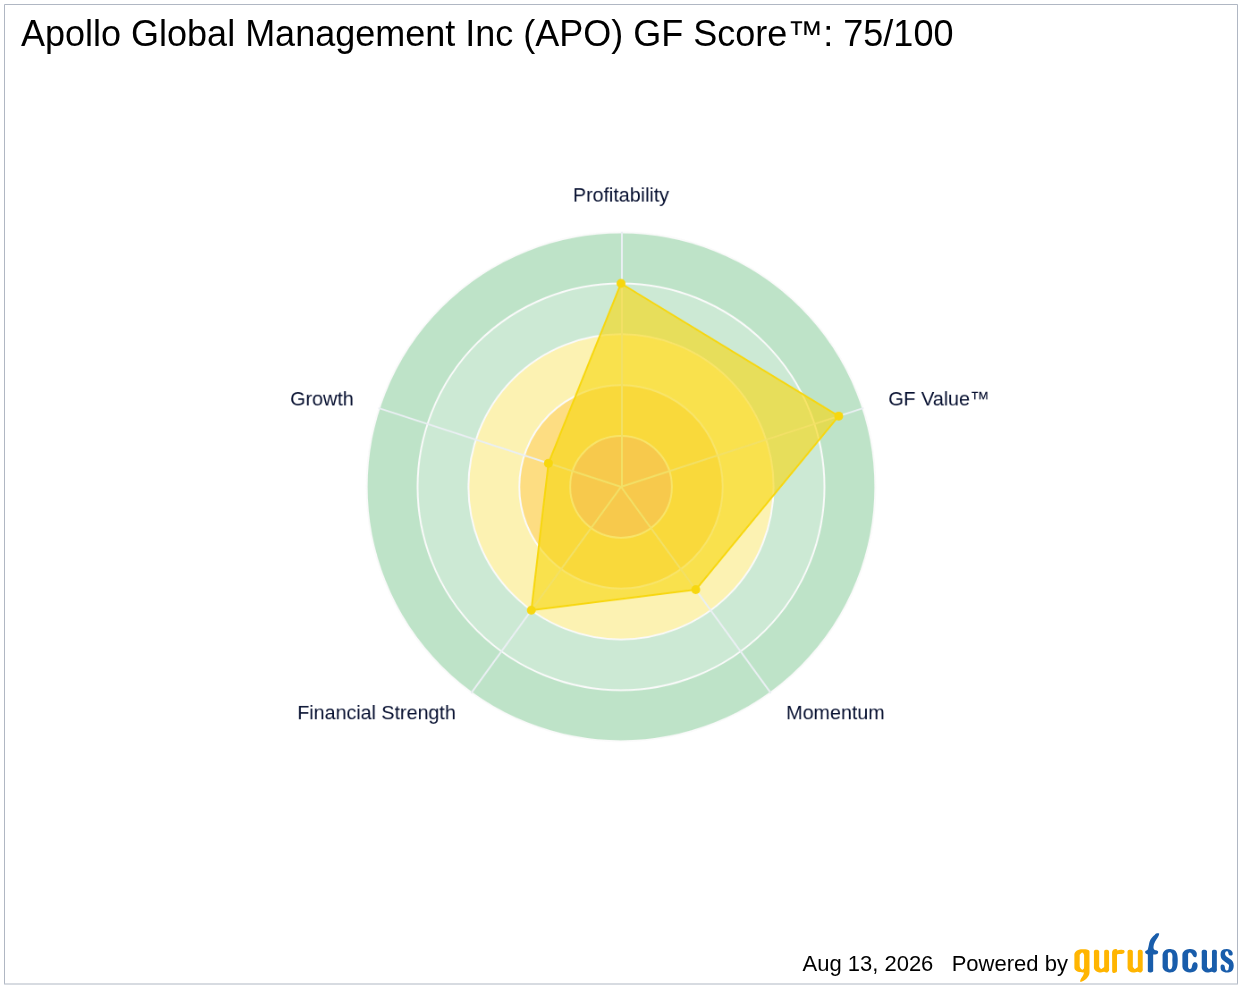Click the Powered by text
The height and width of the screenshot is (988, 1242).
pyautogui.click(x=1010, y=964)
